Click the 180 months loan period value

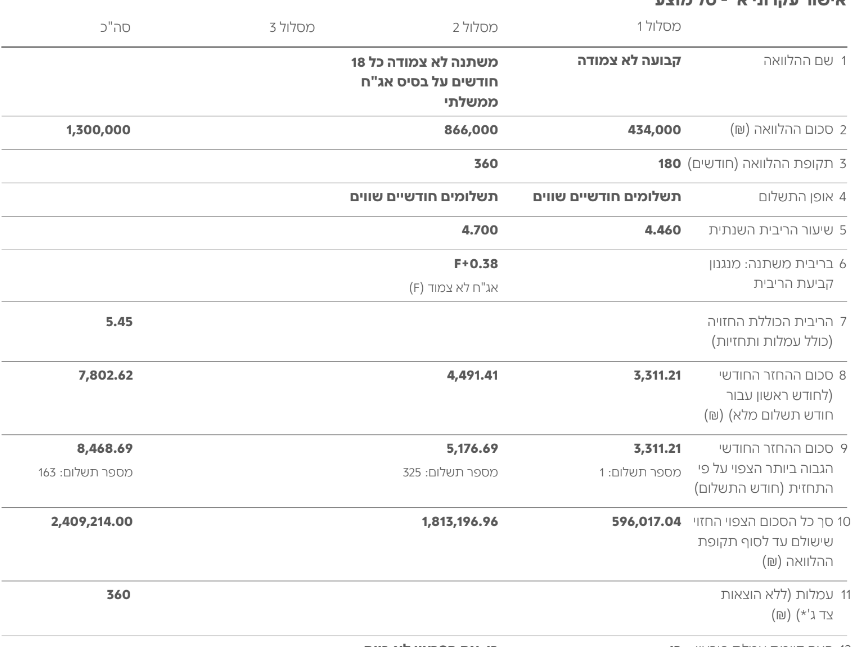pyautogui.click(x=669, y=163)
